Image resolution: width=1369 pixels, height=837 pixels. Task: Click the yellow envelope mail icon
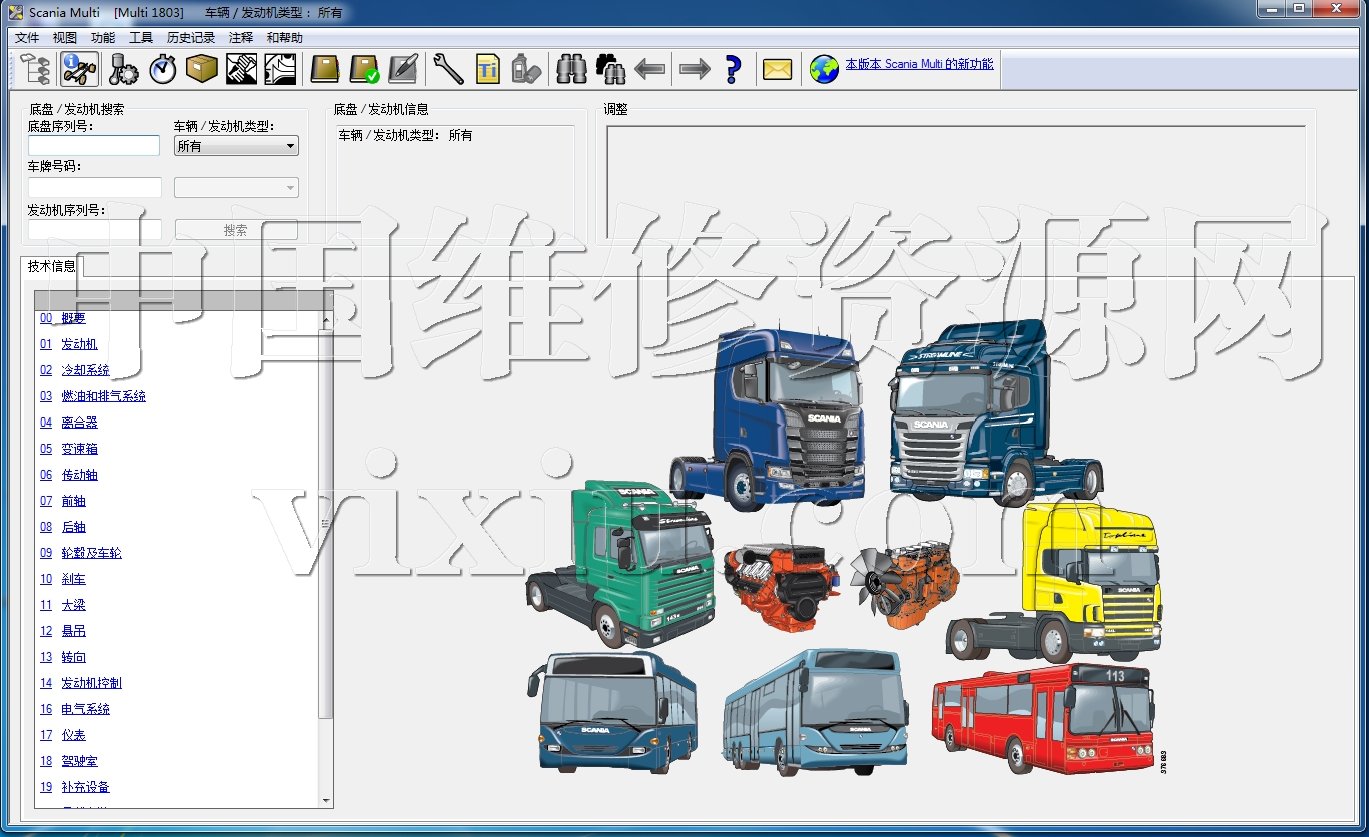(777, 69)
